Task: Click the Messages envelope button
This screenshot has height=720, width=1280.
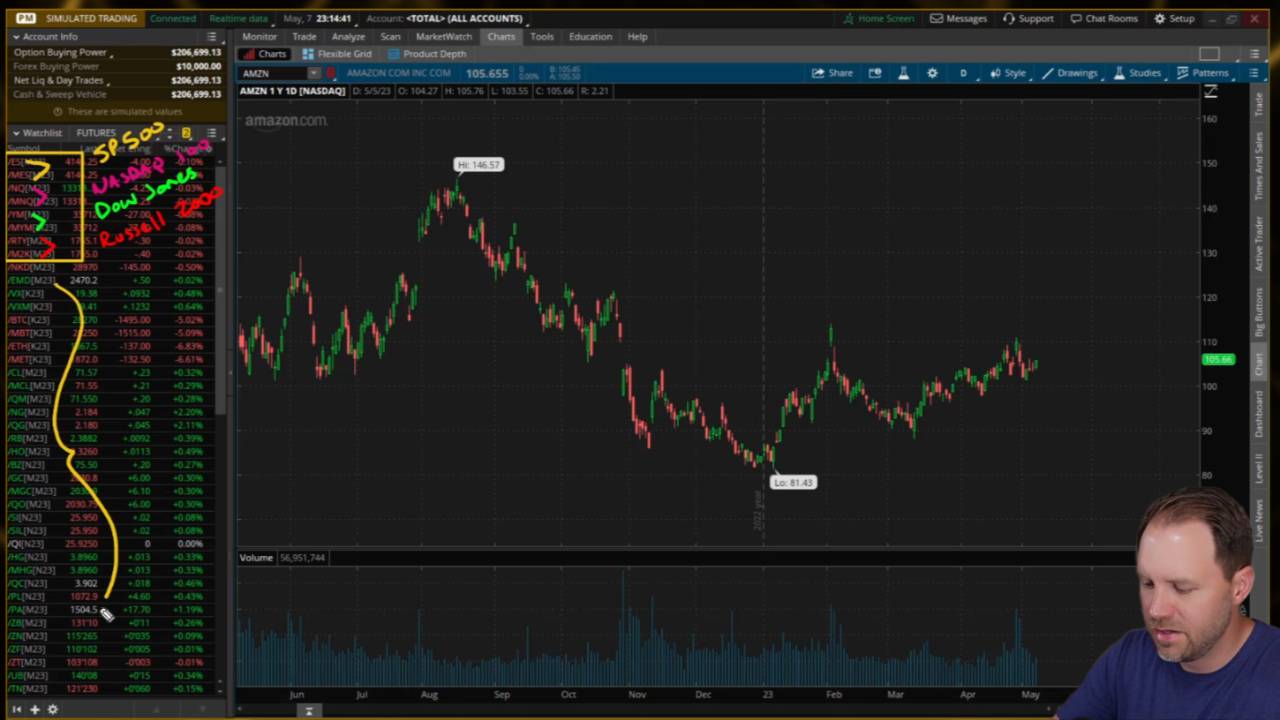Action: coord(959,18)
